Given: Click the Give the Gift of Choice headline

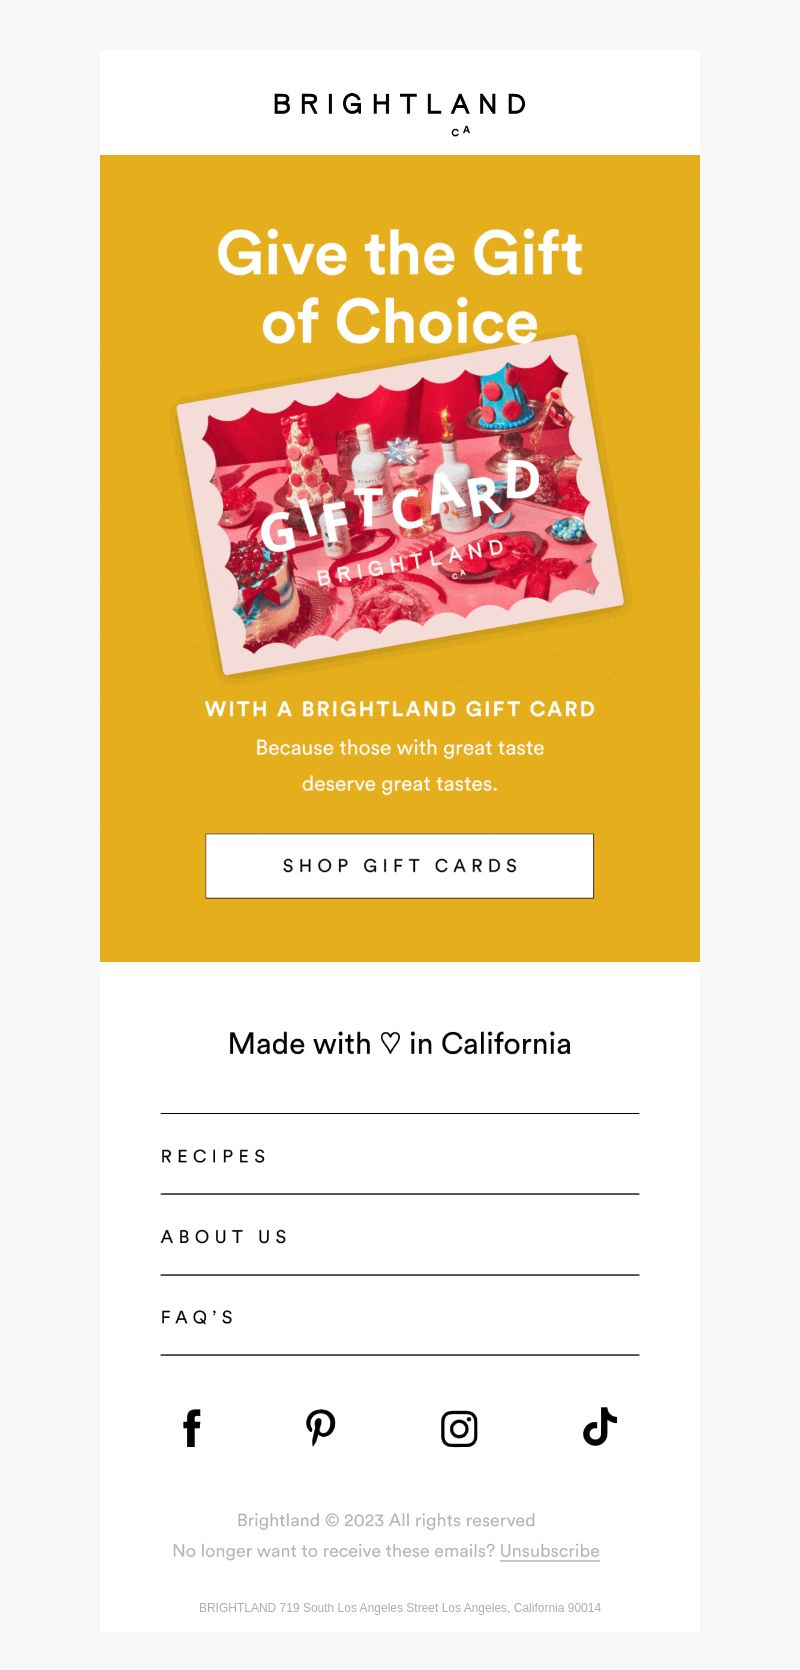Looking at the screenshot, I should click(400, 287).
